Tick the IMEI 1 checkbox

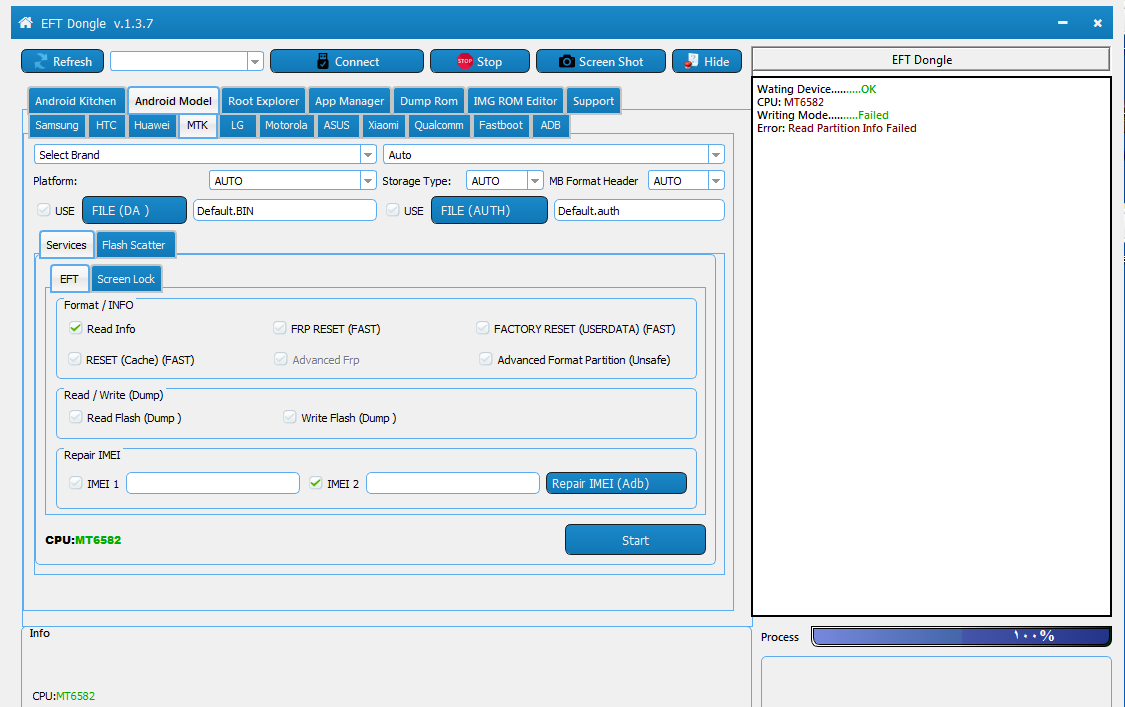[75, 483]
